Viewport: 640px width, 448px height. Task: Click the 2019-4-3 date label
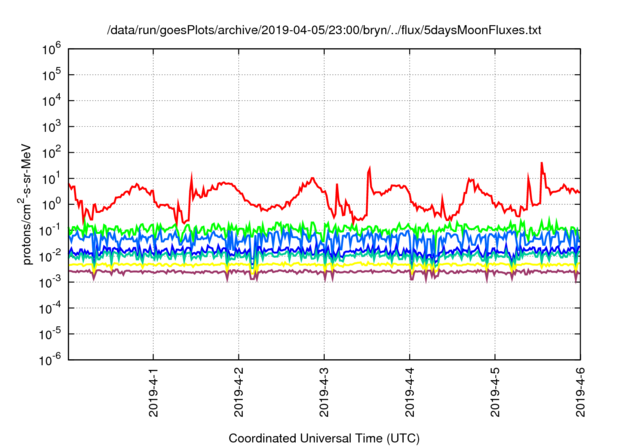tap(324, 393)
